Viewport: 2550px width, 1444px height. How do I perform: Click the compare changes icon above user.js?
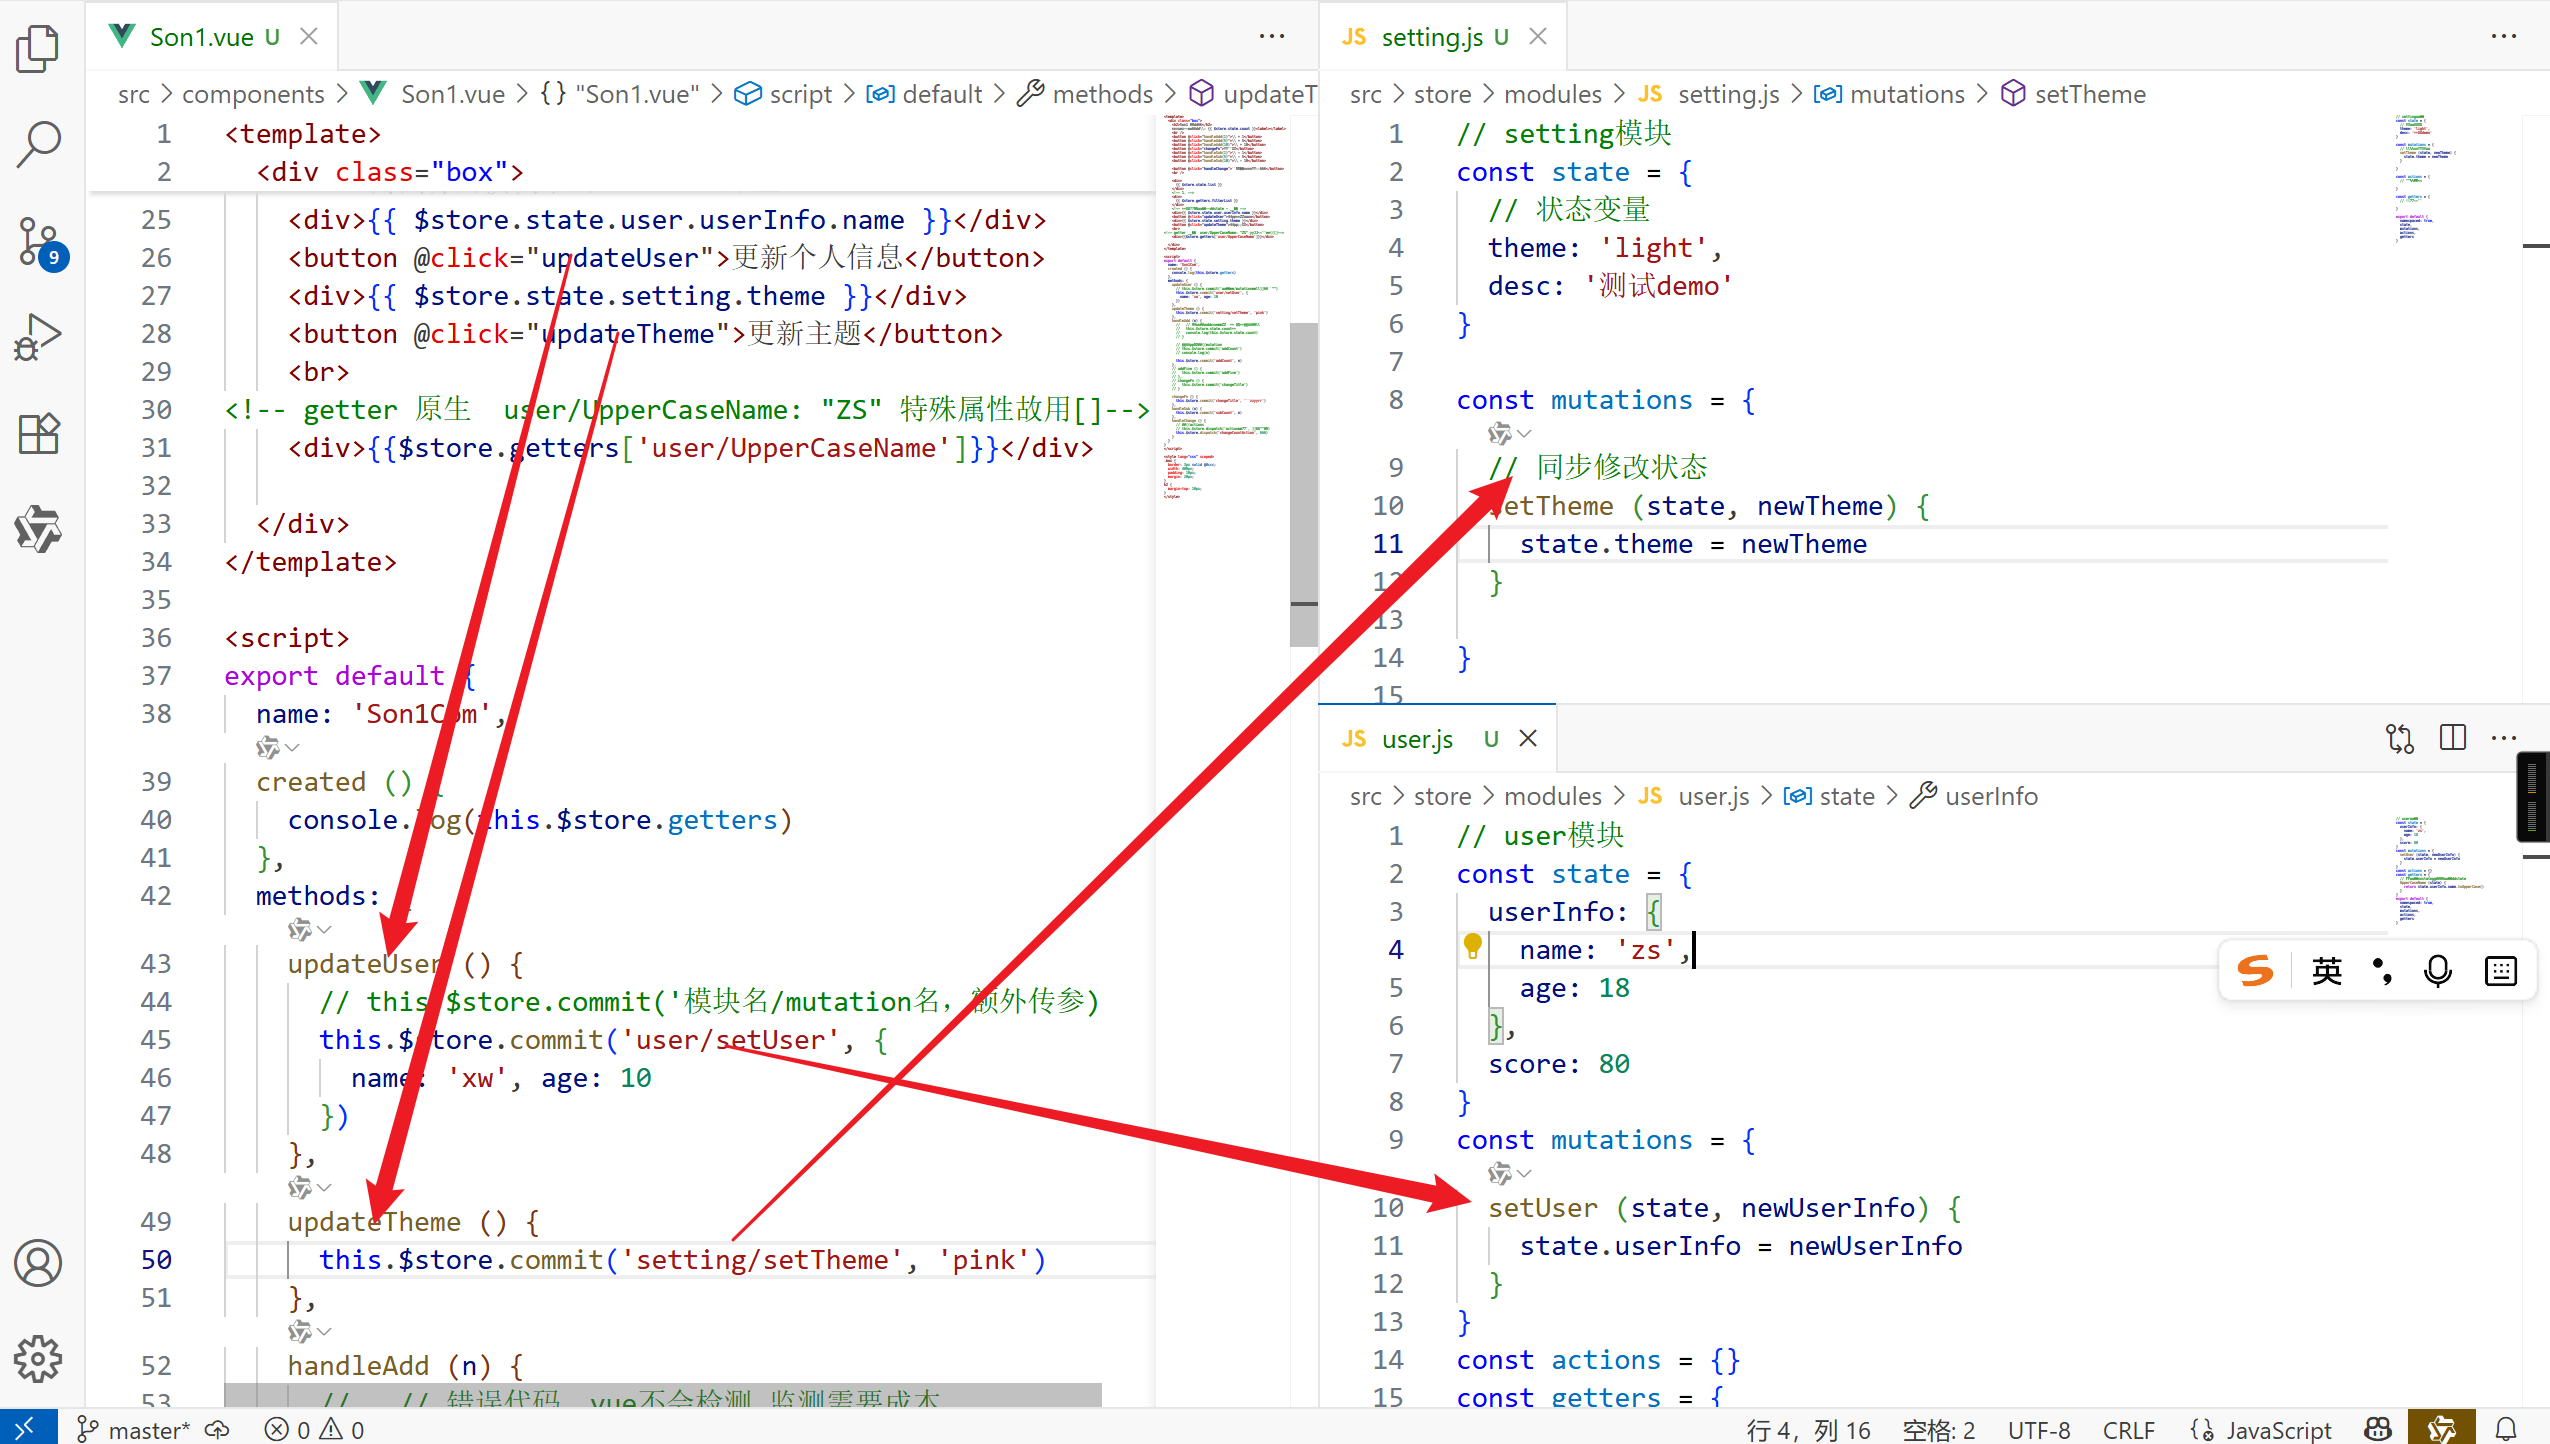point(2399,738)
